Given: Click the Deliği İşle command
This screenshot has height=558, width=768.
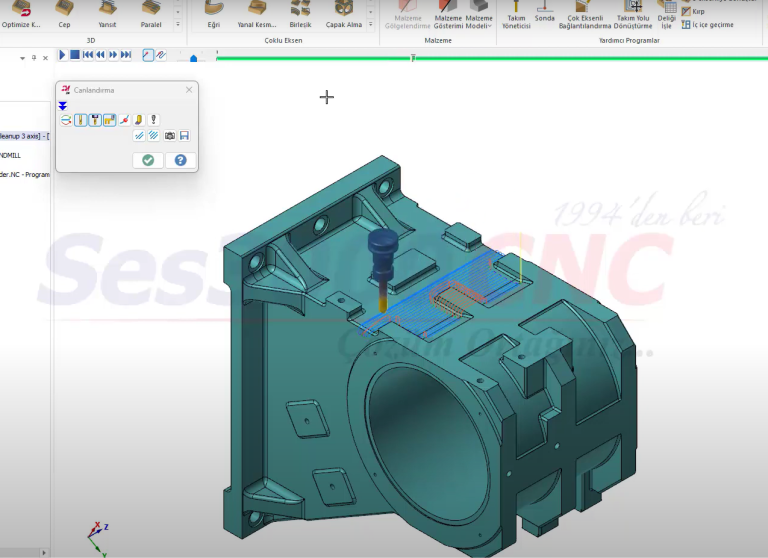Looking at the screenshot, I should pyautogui.click(x=667, y=16).
